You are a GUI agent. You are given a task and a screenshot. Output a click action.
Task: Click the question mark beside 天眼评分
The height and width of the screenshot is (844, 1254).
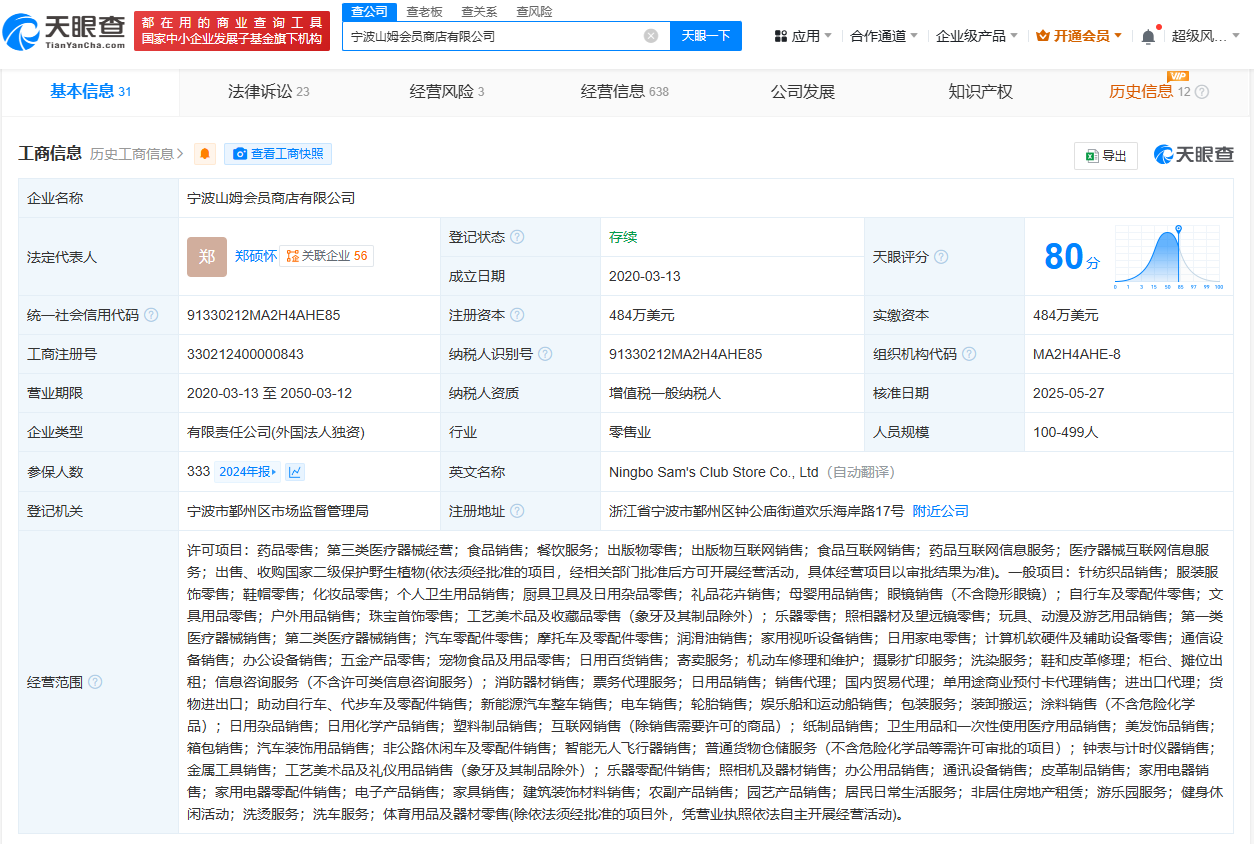941,257
